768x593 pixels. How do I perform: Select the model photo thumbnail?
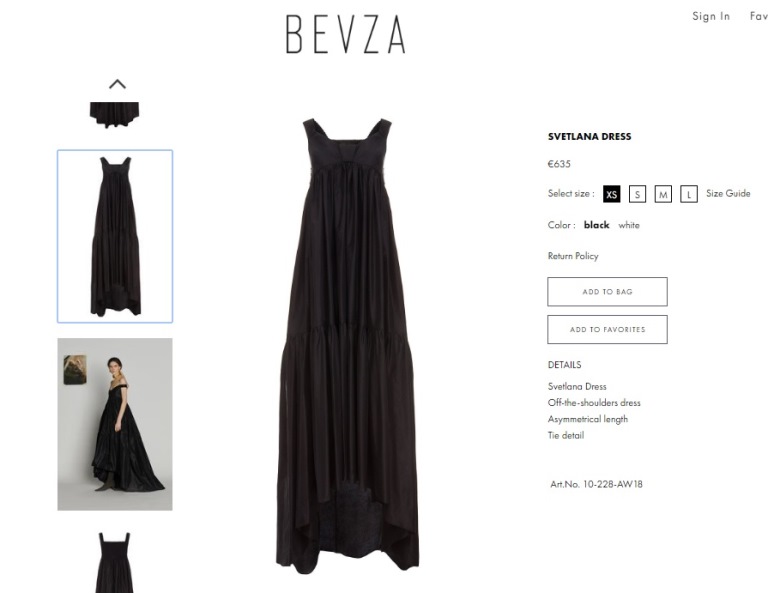pyautogui.click(x=115, y=424)
